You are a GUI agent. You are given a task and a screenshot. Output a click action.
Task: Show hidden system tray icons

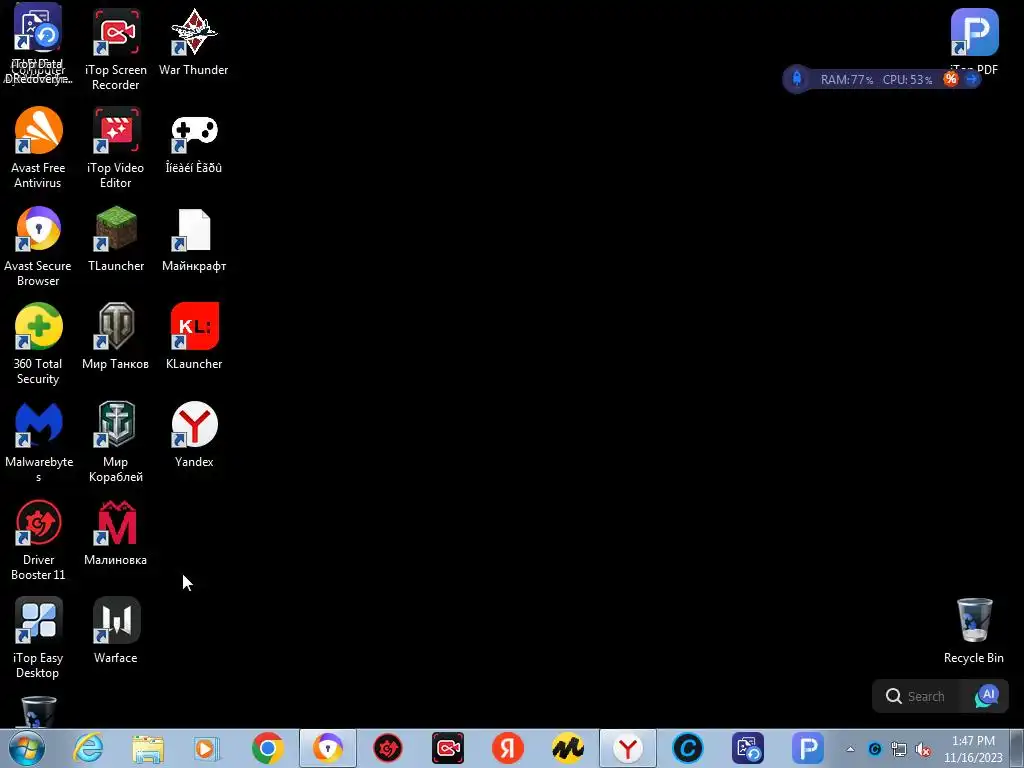[x=850, y=749]
